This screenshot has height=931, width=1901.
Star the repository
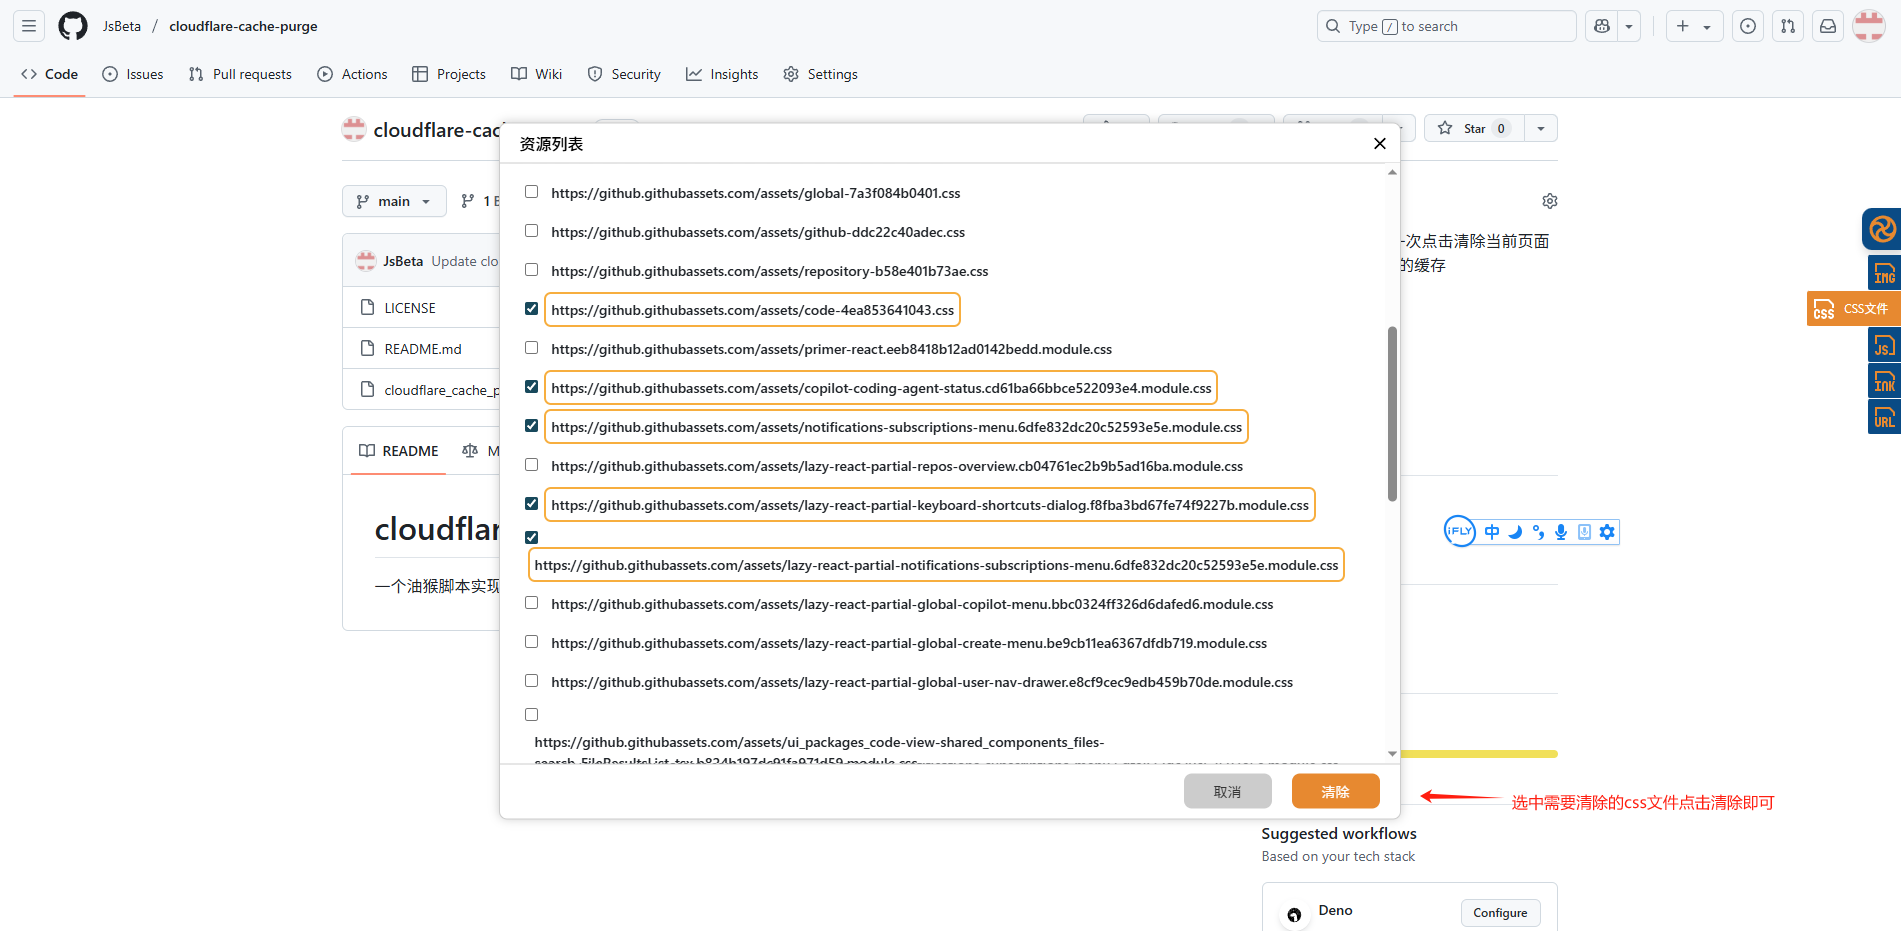(1474, 128)
